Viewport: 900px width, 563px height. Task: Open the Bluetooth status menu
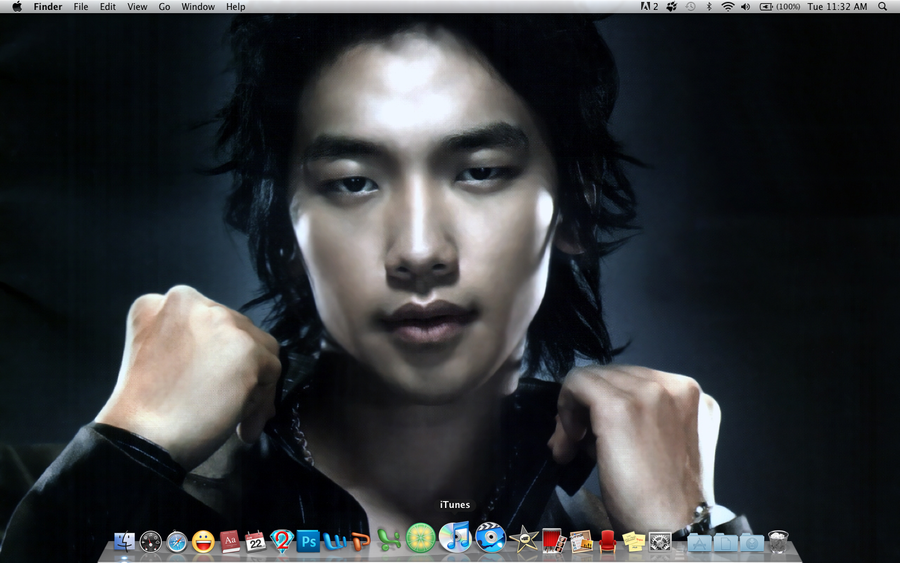[x=709, y=7]
